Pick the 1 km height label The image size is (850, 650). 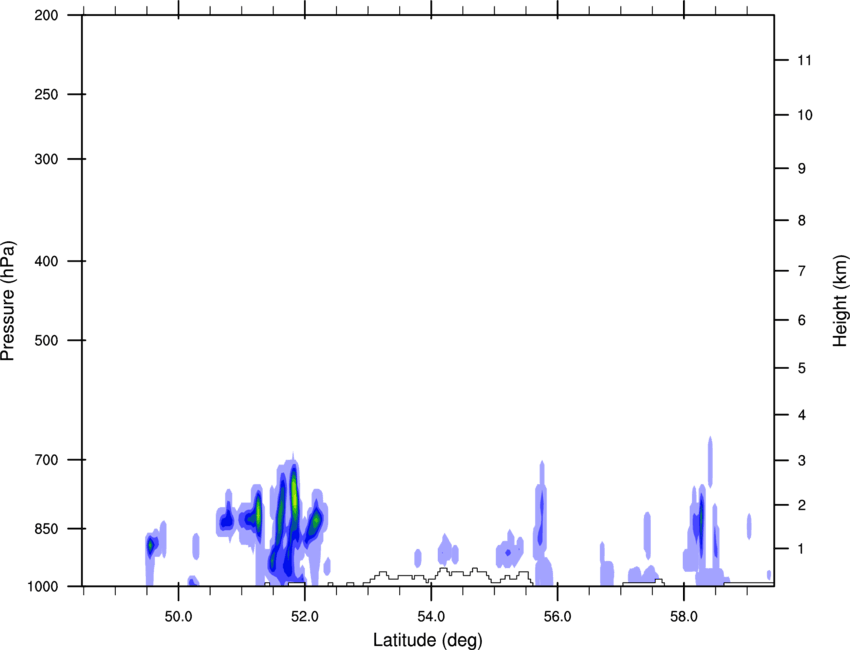tap(802, 549)
